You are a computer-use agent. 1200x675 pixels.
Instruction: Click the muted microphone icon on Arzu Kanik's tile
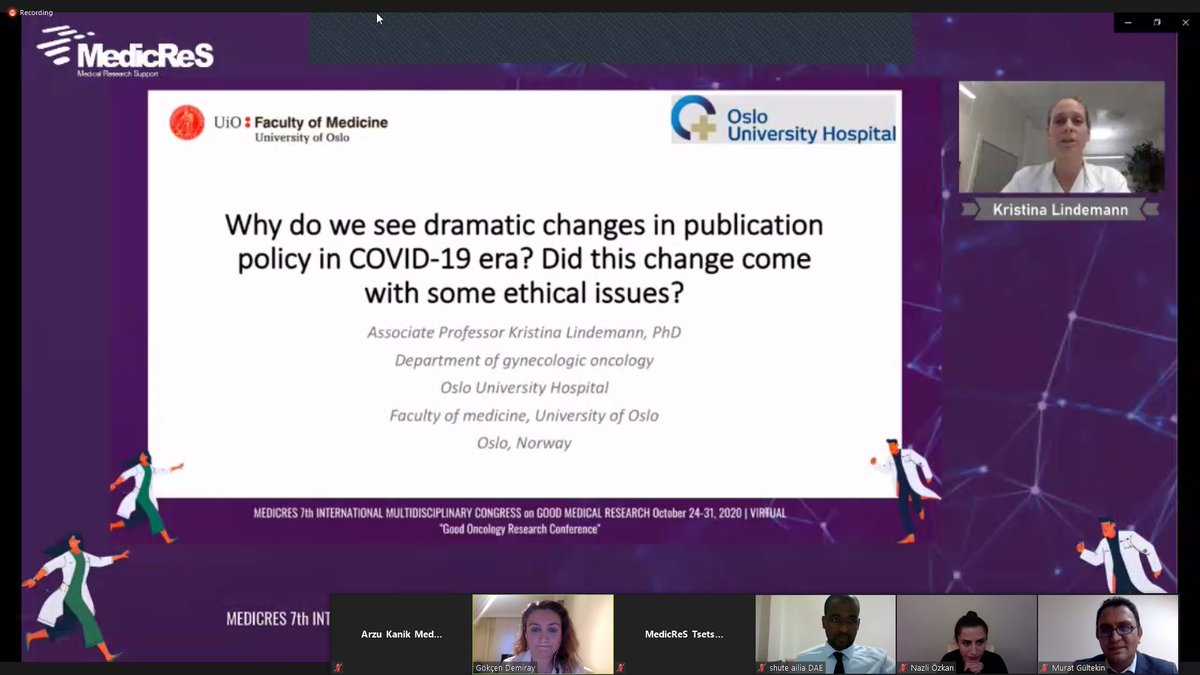(x=337, y=667)
